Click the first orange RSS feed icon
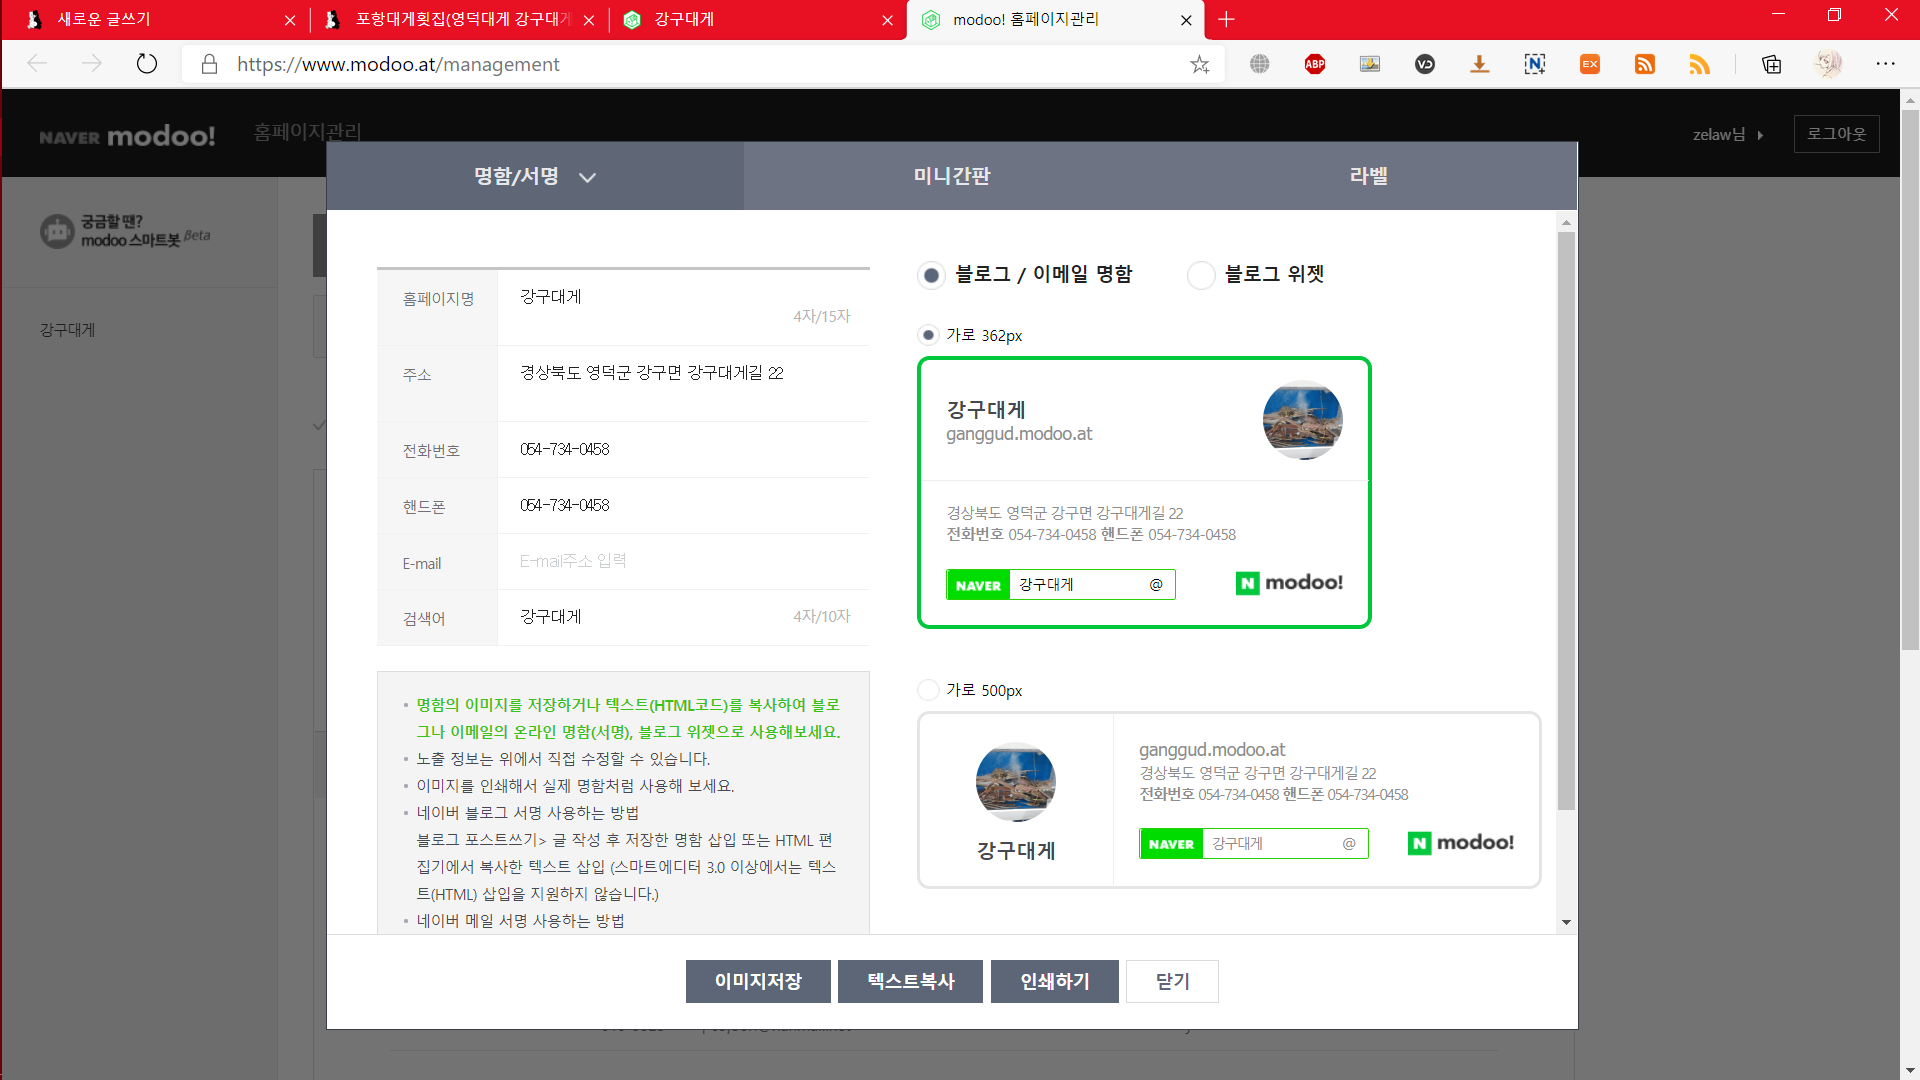This screenshot has width=1920, height=1080. point(1644,64)
